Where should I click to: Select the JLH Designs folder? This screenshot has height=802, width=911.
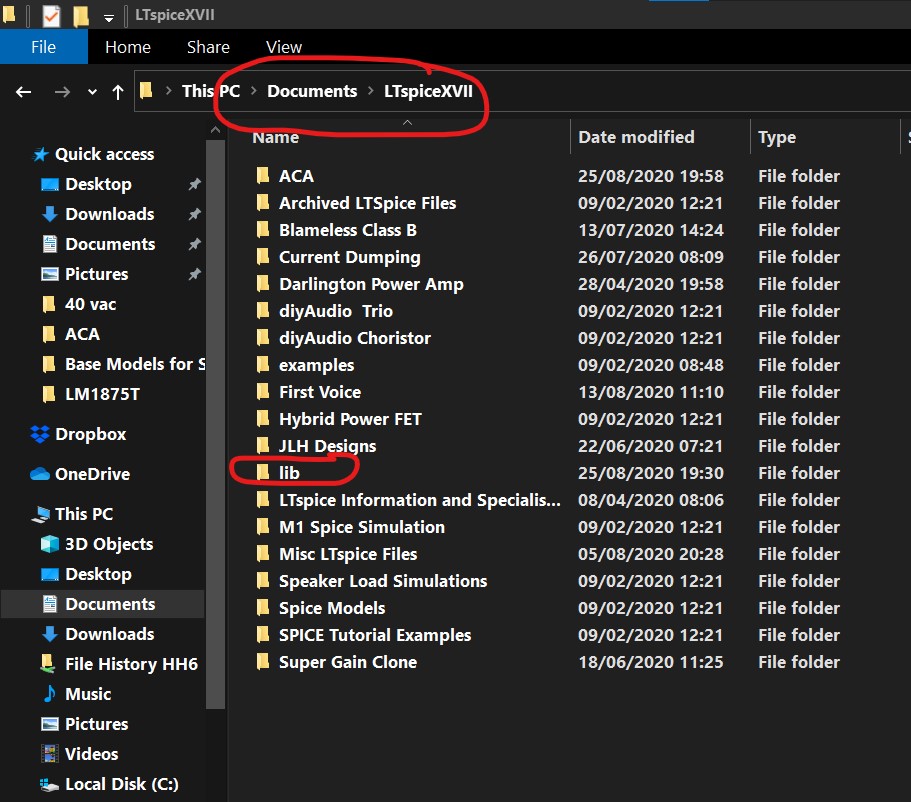[316, 446]
